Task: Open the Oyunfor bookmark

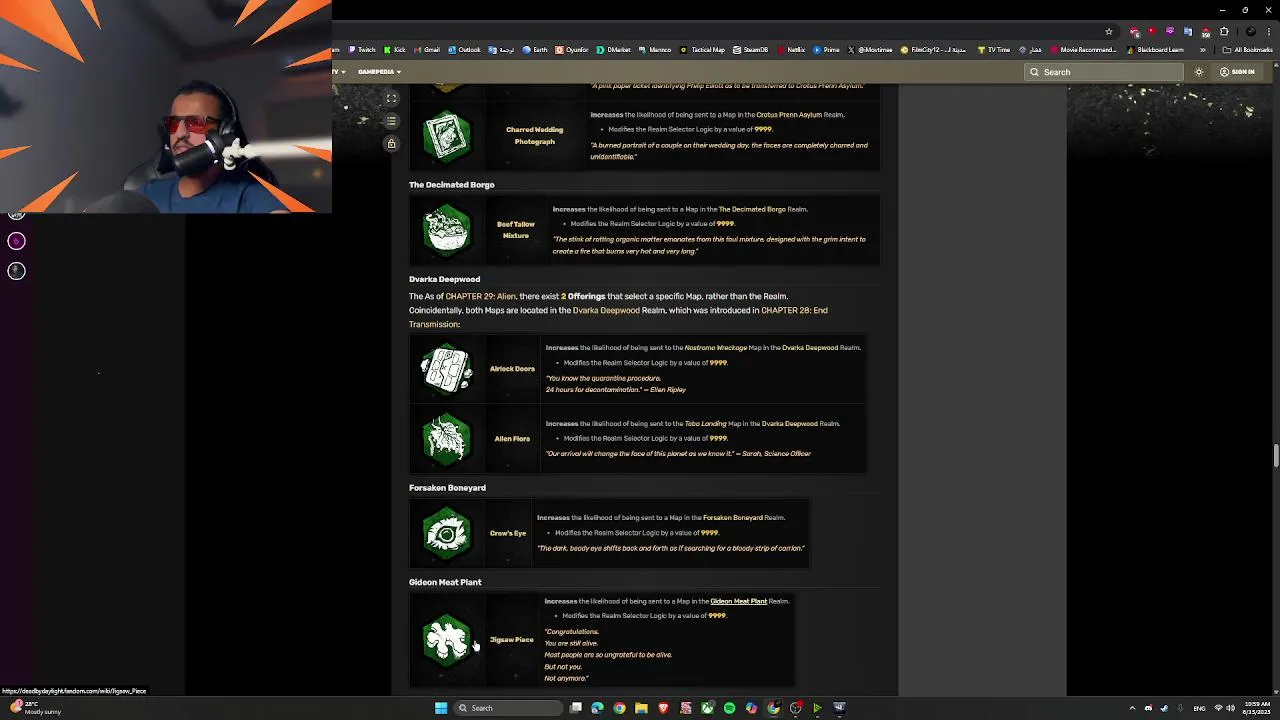Action: (x=572, y=50)
